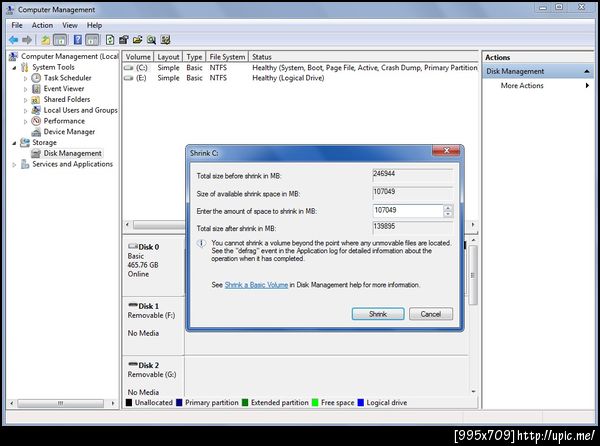Click the Storage node icon
The image size is (600, 446).
[x=25, y=142]
